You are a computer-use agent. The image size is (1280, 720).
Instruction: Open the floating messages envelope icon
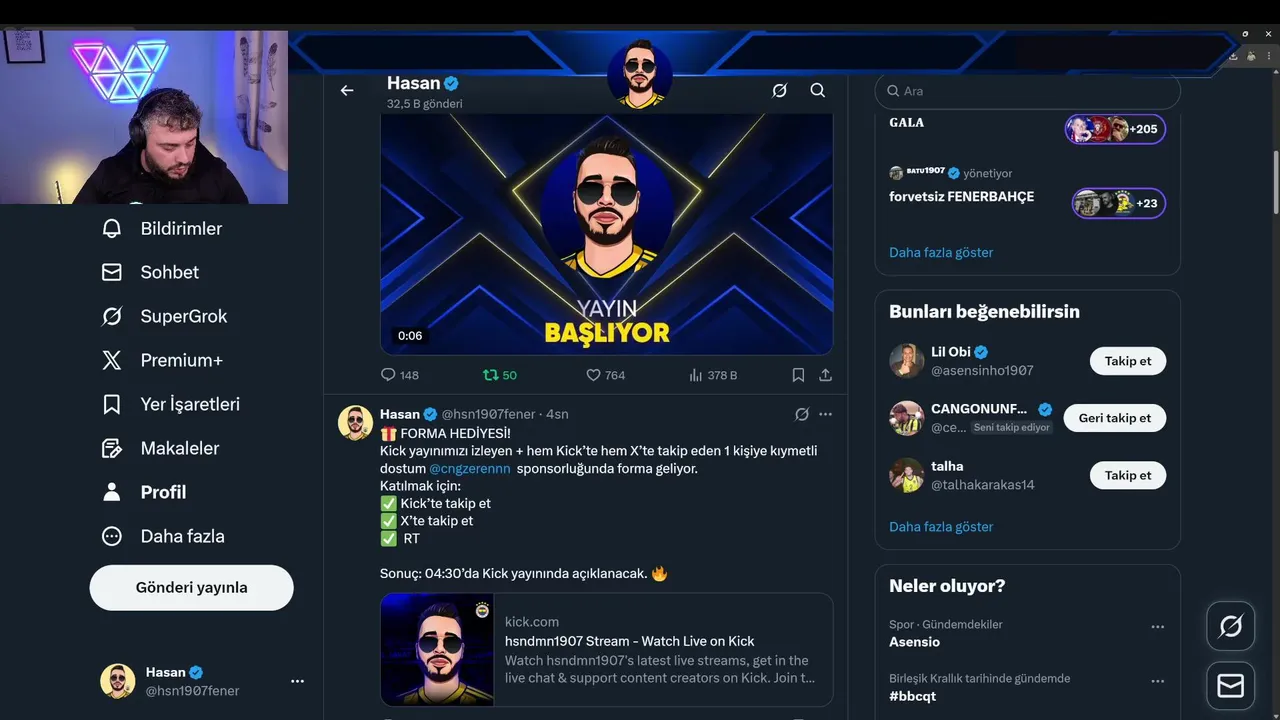tap(1231, 686)
